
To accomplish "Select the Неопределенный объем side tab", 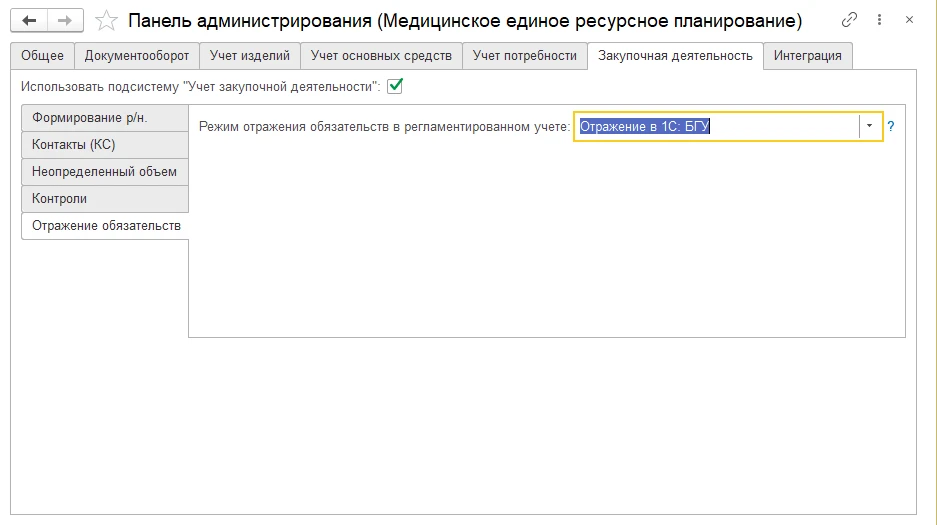I will tap(105, 171).
